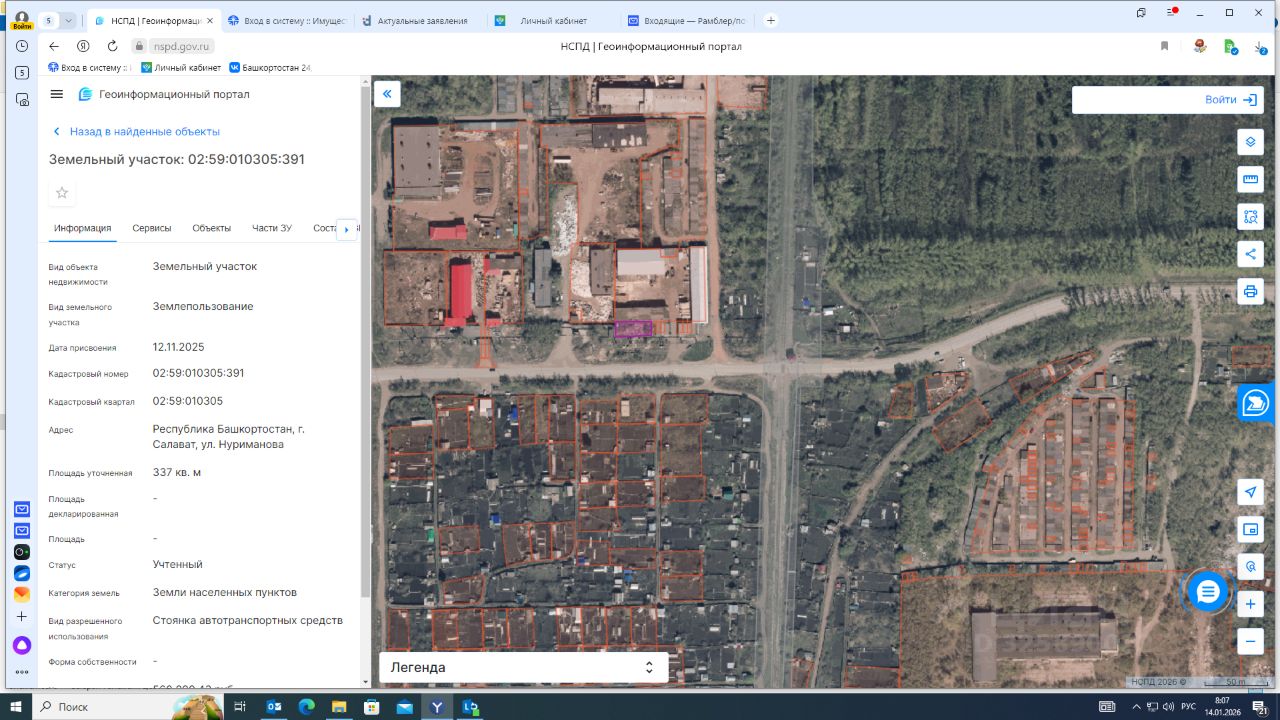The width and height of the screenshot is (1280, 720).
Task: Activate the area search selection tool
Action: 1250,217
